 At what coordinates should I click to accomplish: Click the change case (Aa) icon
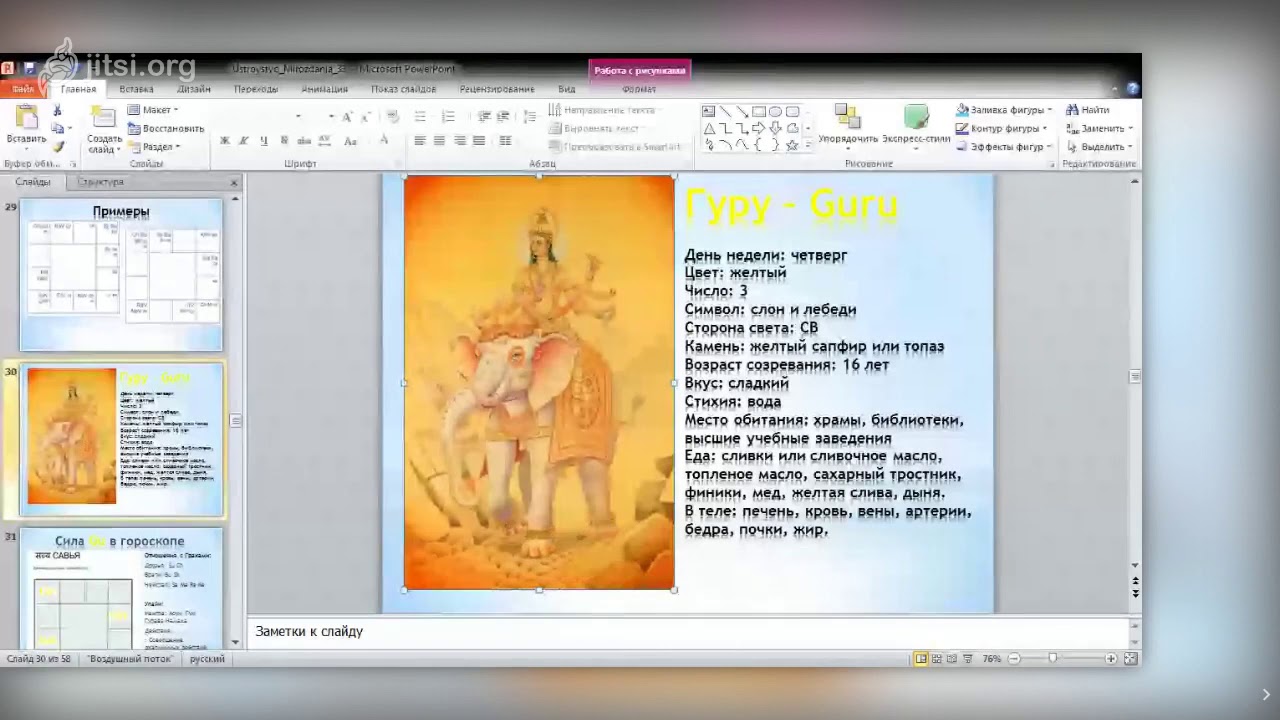point(352,141)
